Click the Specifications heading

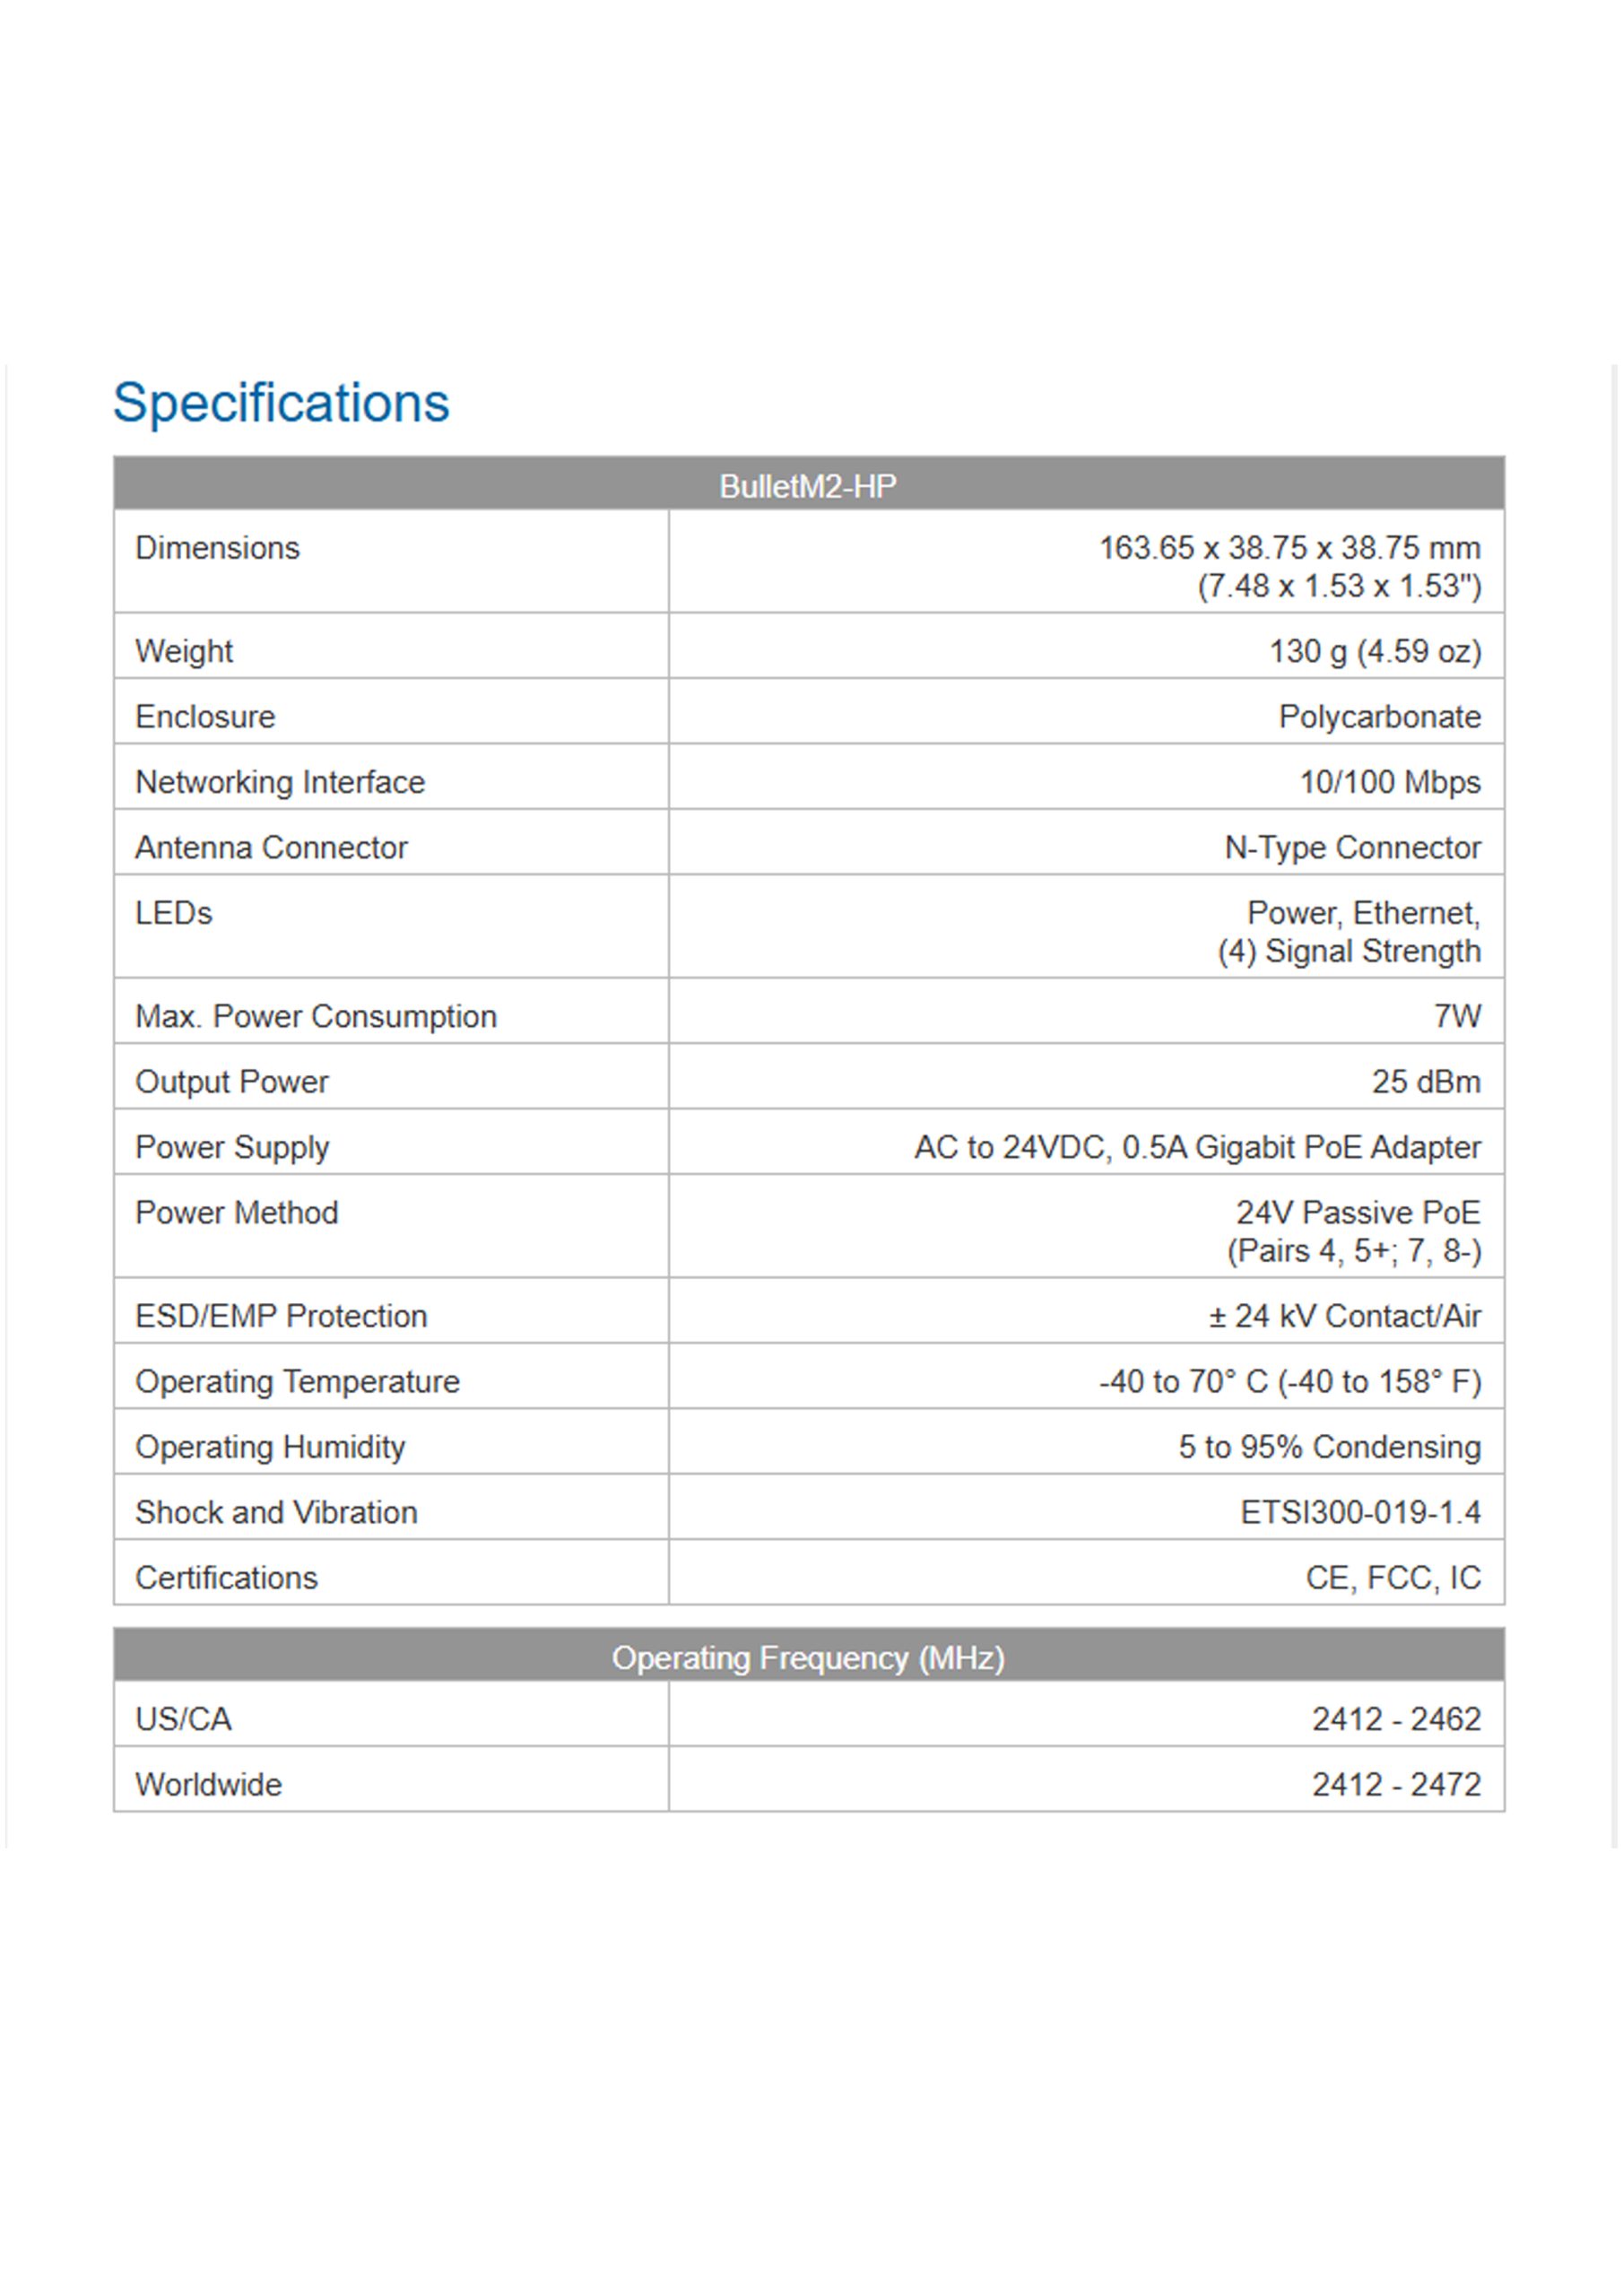pos(281,404)
